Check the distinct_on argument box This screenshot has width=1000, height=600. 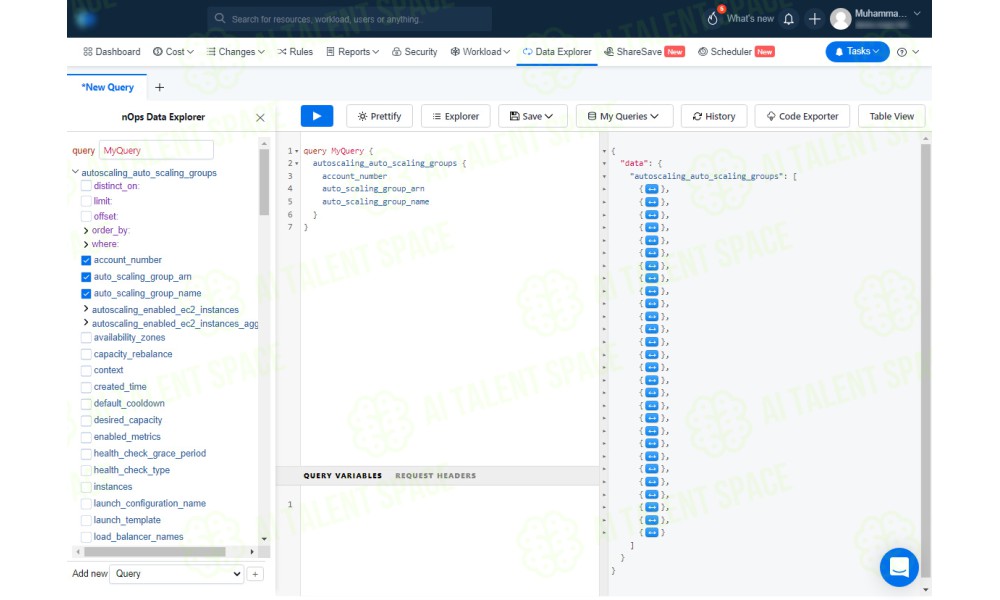coord(86,186)
